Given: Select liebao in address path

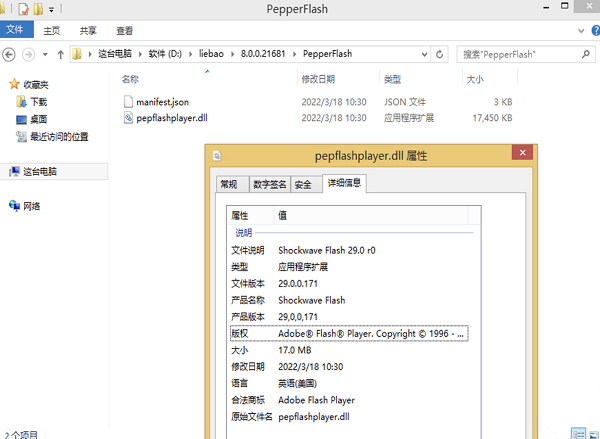Looking at the screenshot, I should 211,54.
